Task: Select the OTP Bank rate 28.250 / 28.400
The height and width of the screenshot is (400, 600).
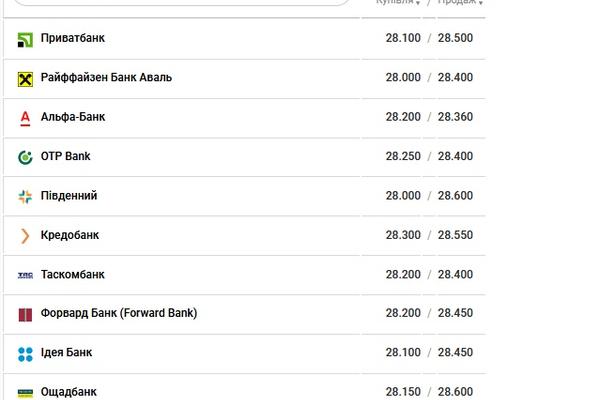Action: click(429, 156)
